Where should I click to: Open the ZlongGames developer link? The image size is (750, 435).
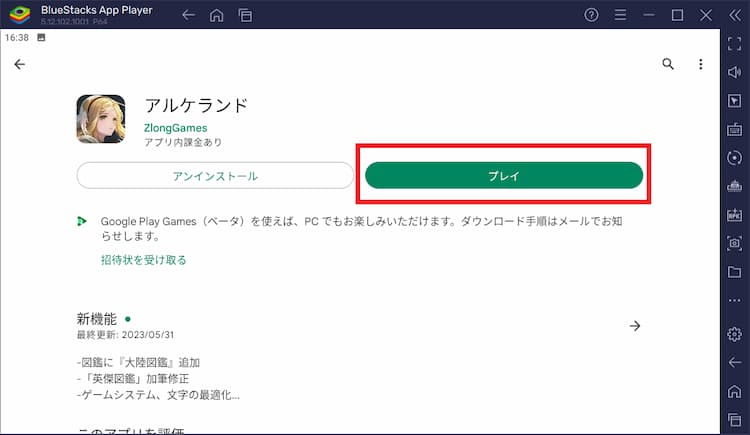point(176,128)
